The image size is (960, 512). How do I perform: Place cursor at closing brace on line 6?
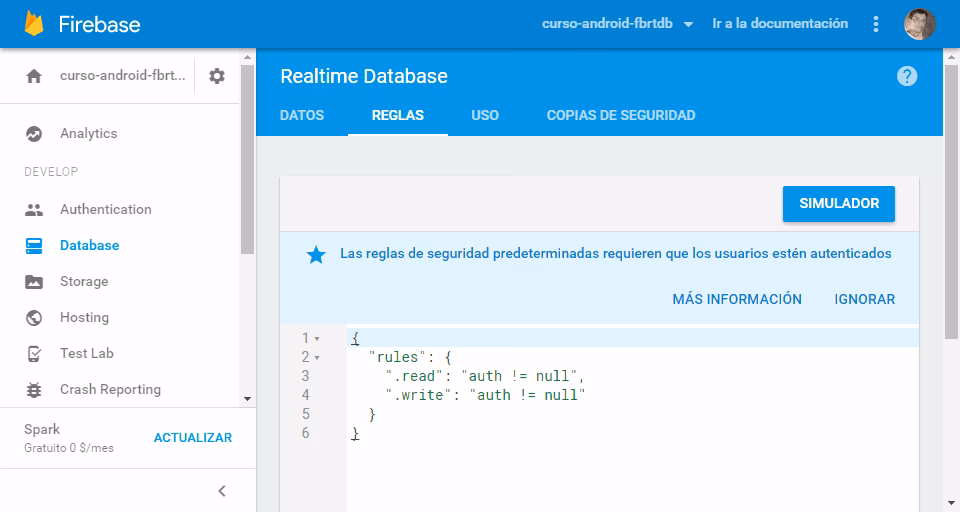tap(355, 434)
